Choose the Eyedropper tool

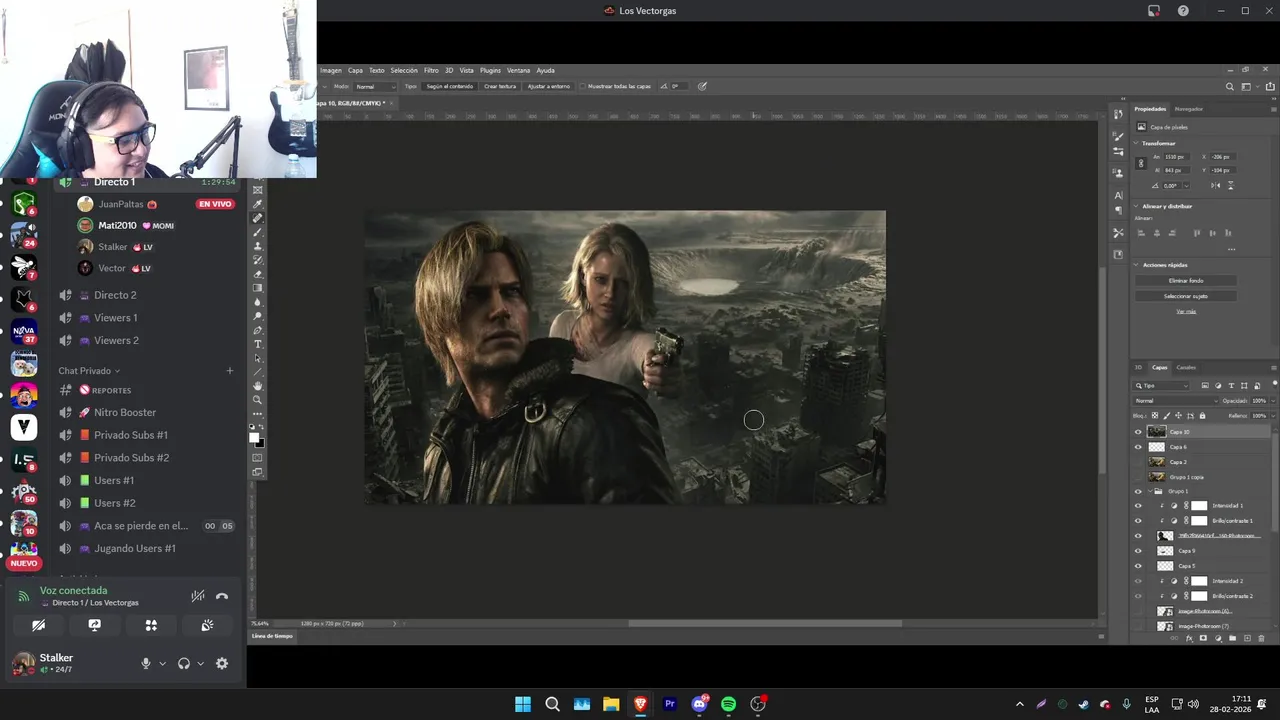click(258, 204)
